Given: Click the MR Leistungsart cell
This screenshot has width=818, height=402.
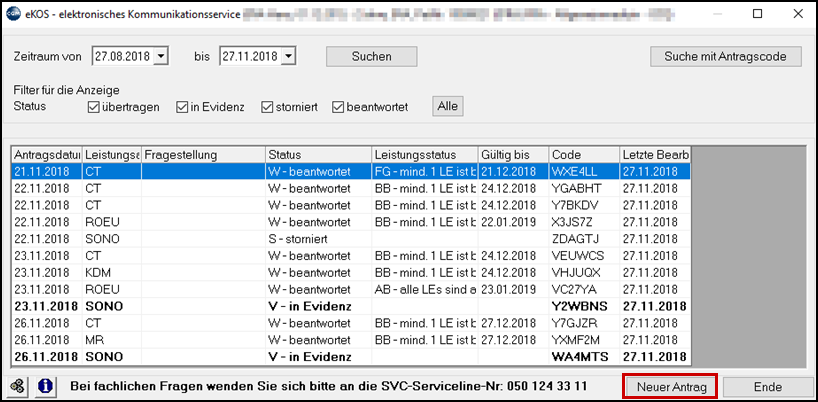Looking at the screenshot, I should 112,340.
